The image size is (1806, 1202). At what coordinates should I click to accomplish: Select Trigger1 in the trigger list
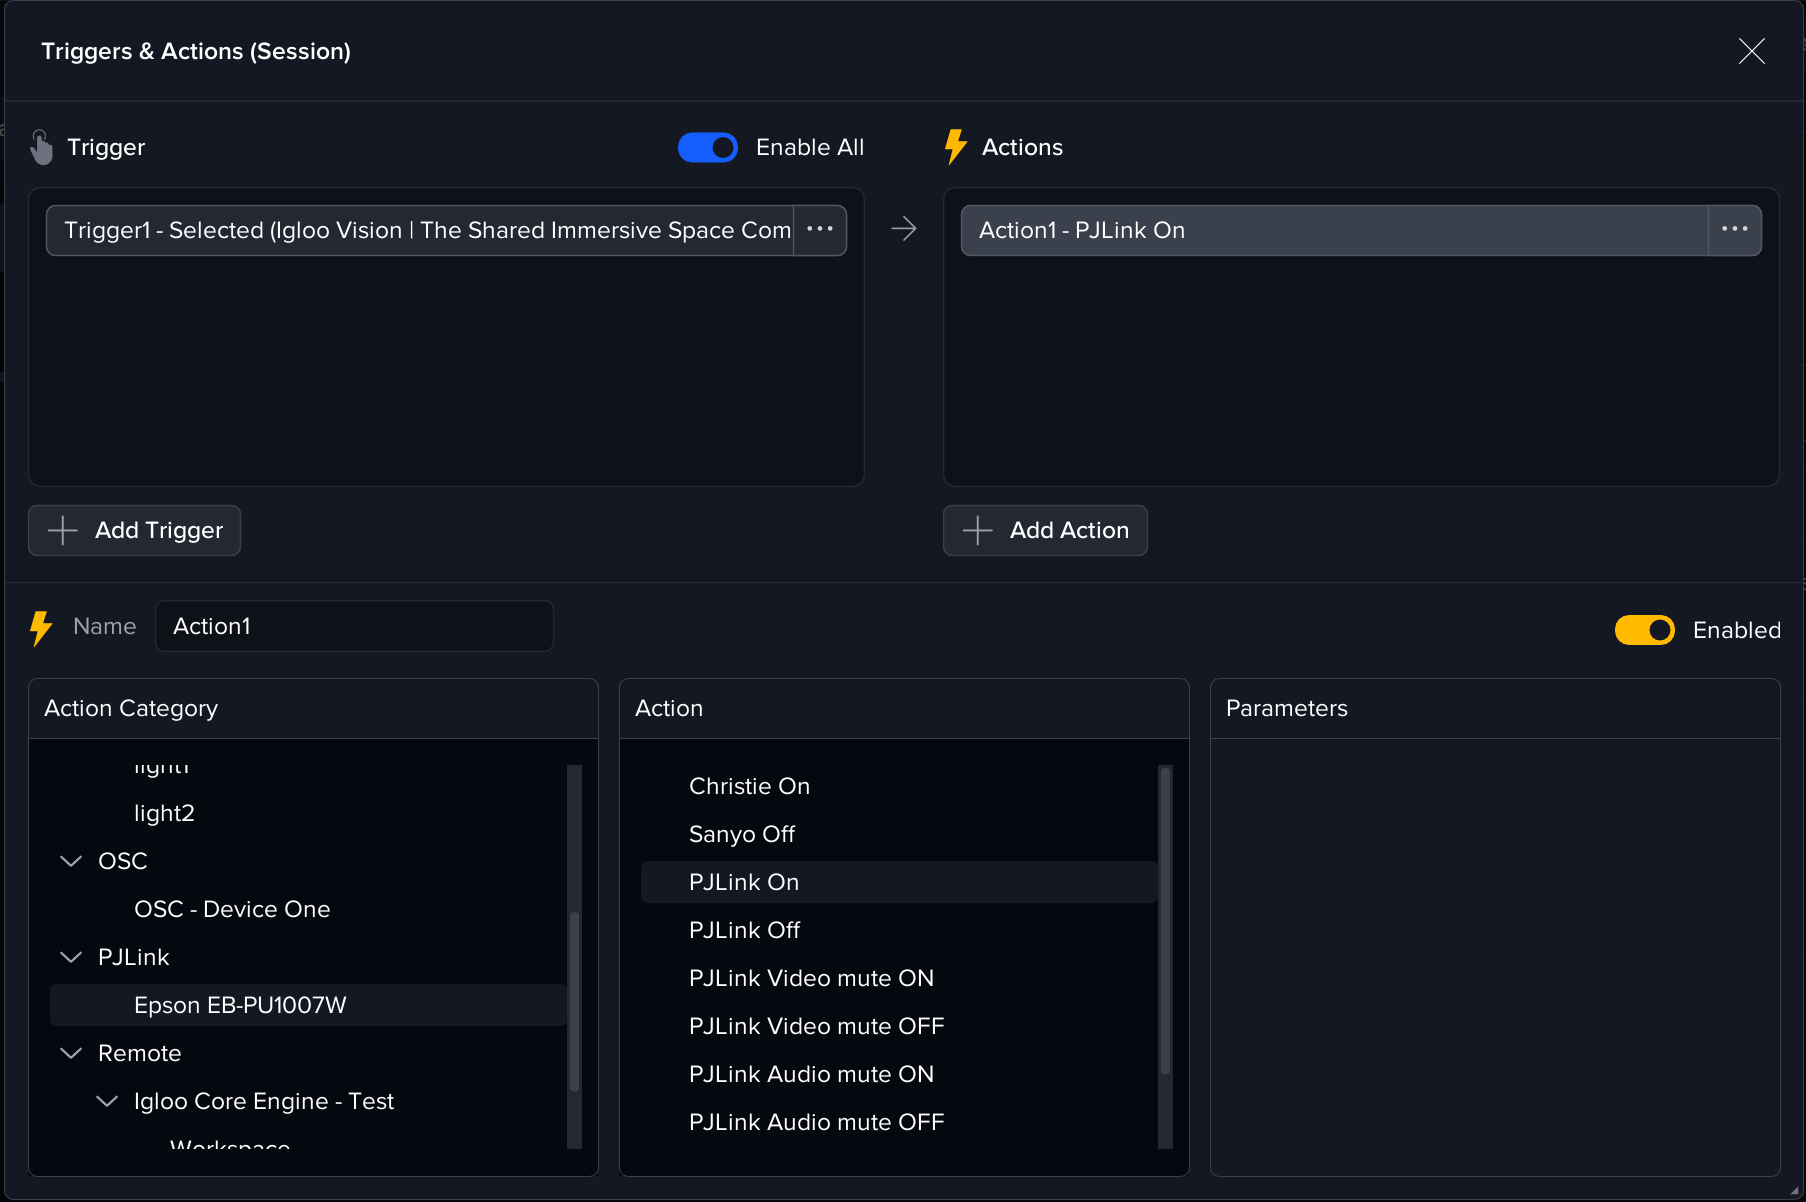coord(420,230)
